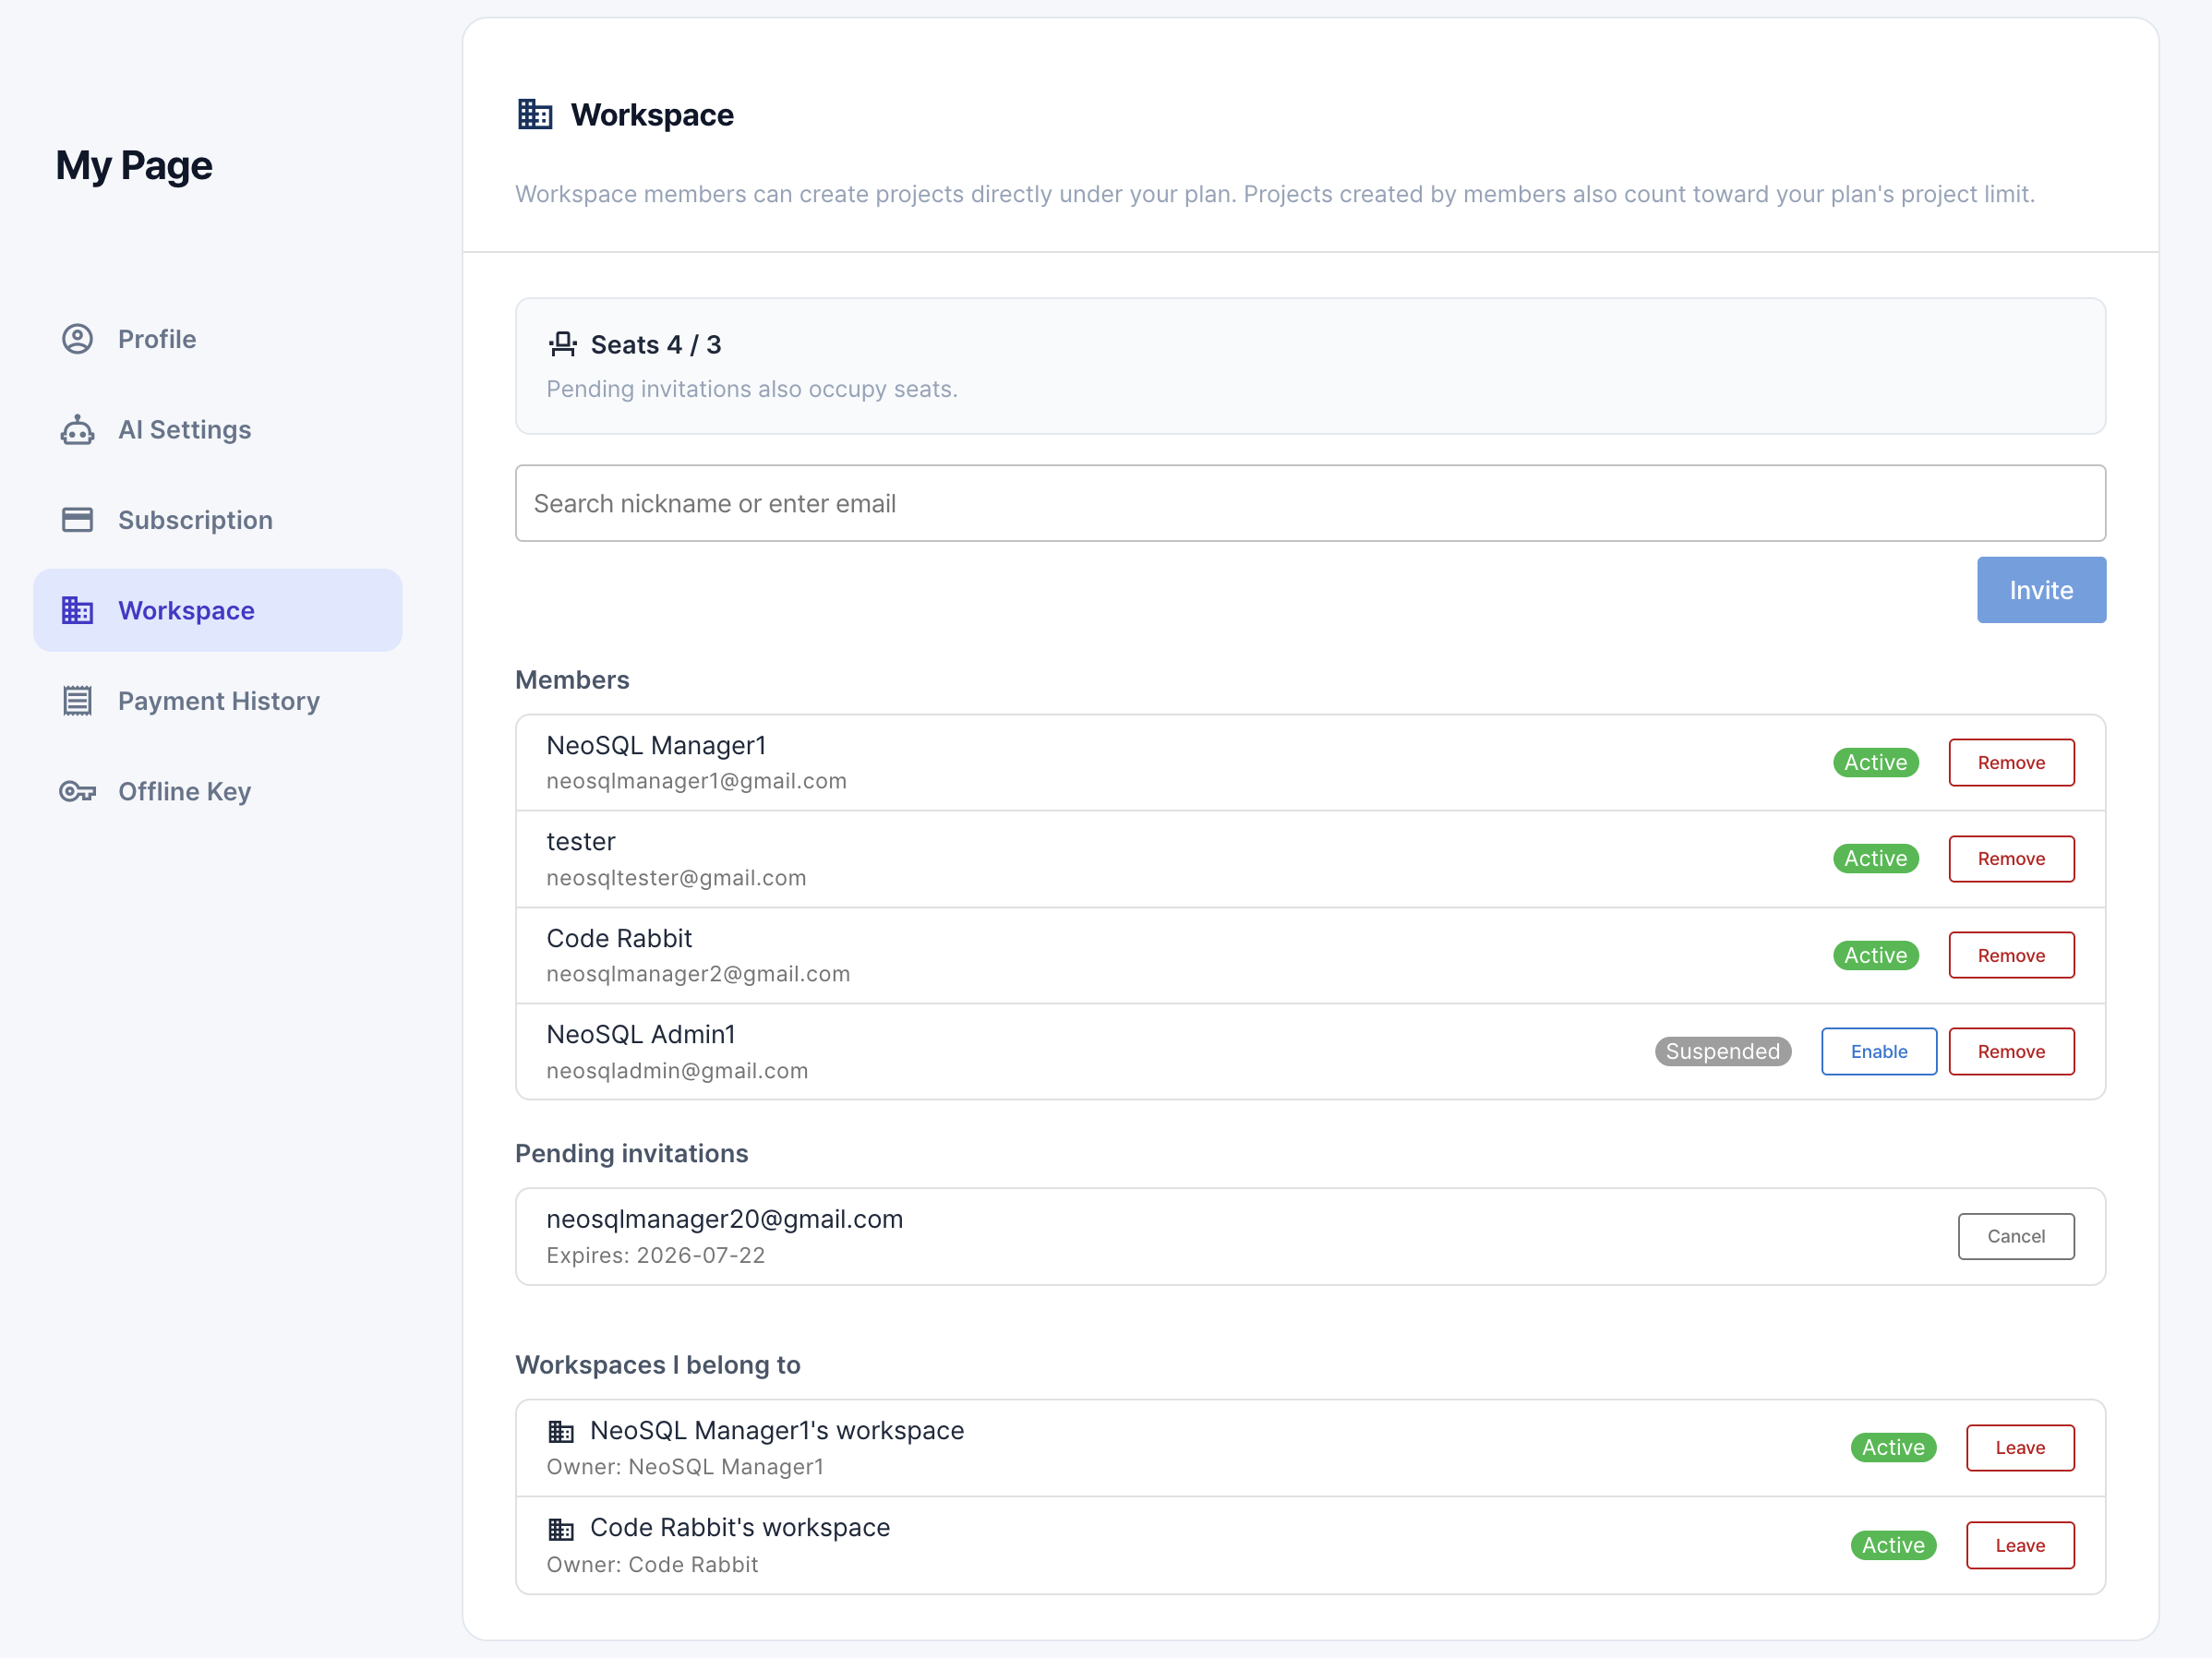Image resolution: width=2212 pixels, height=1658 pixels.
Task: Click the AI Settings robot icon
Action: [77, 430]
